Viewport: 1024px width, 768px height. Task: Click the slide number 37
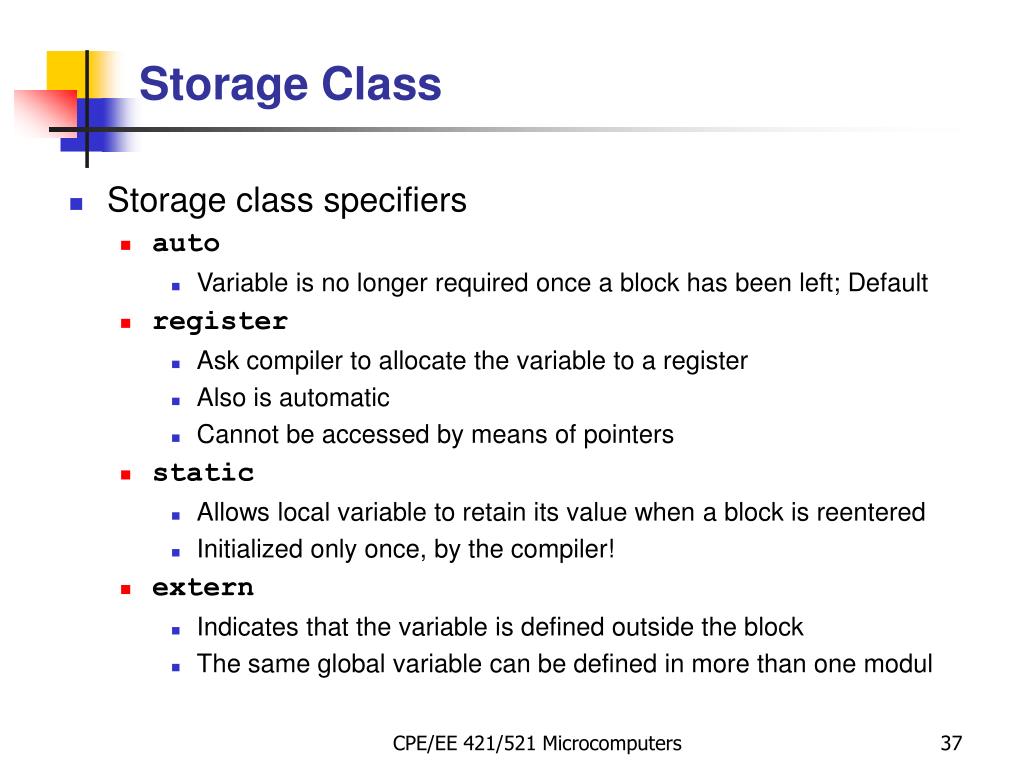tap(951, 743)
